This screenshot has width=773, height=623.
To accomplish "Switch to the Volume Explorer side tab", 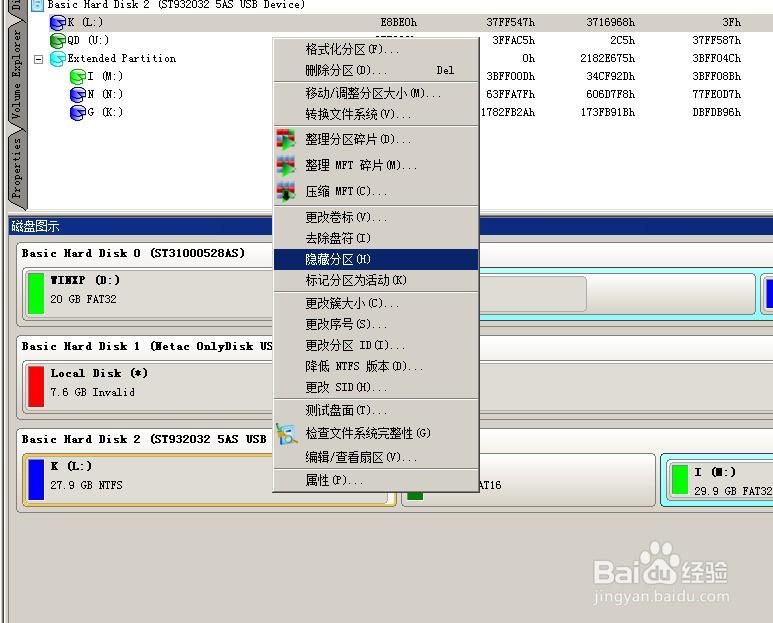I will click(x=17, y=74).
